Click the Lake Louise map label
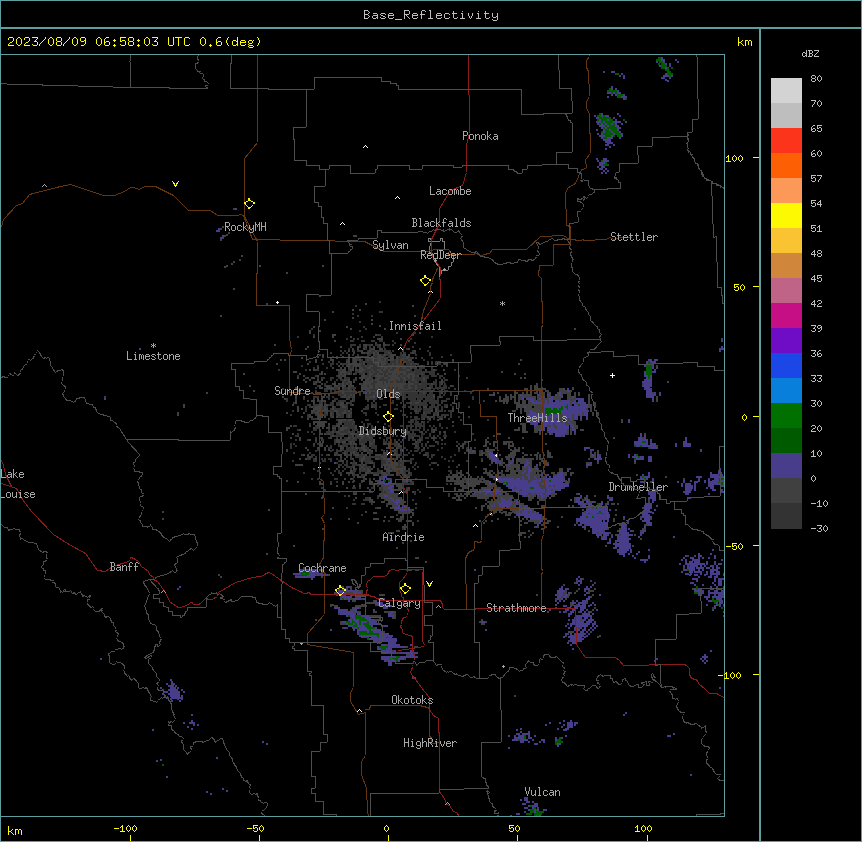 (18, 484)
